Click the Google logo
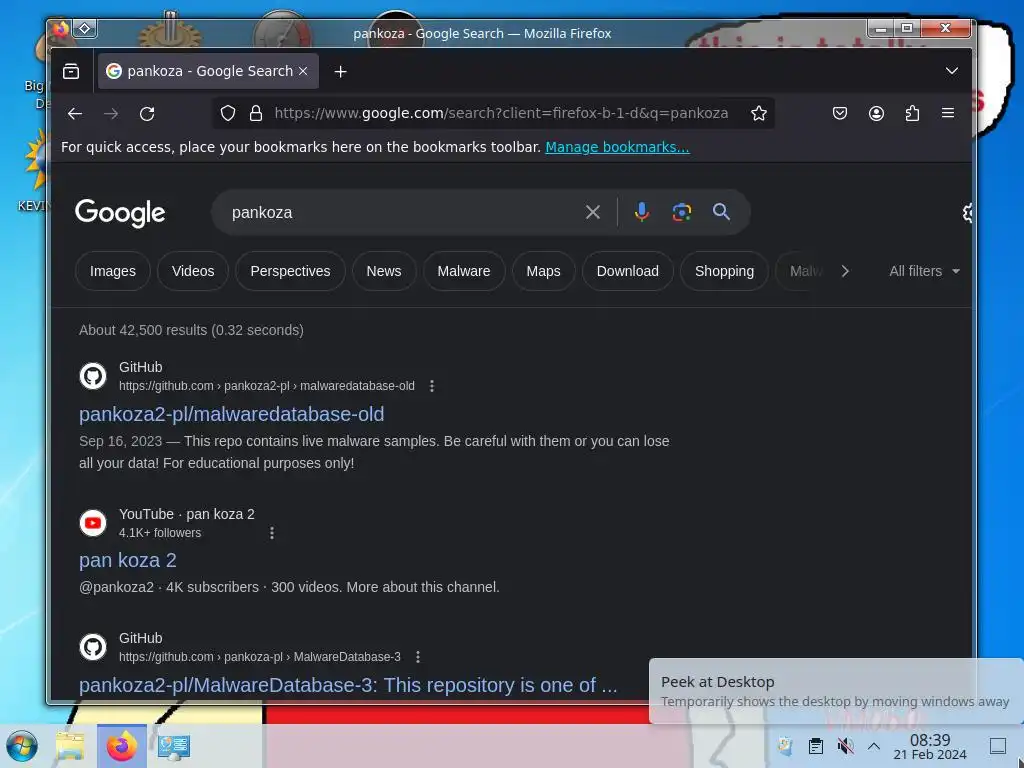This screenshot has width=1024, height=768. pyautogui.click(x=120, y=214)
